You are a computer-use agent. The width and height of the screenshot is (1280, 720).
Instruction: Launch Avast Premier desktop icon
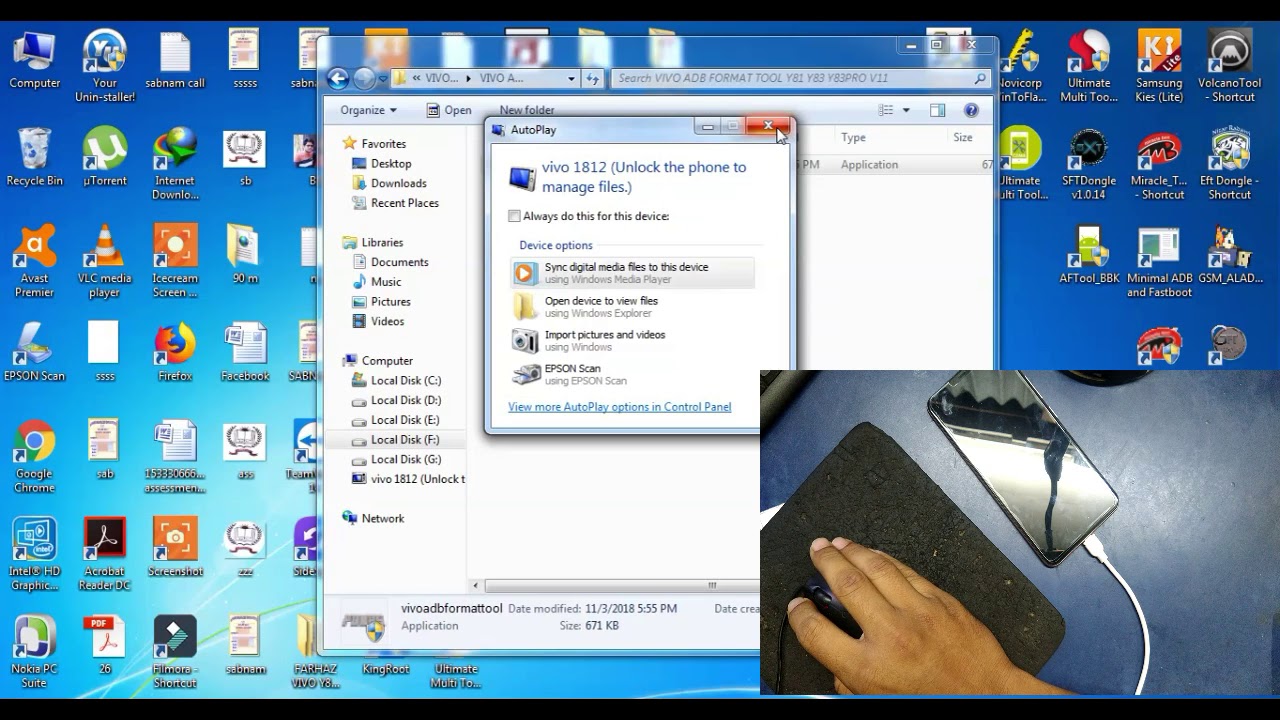(34, 262)
